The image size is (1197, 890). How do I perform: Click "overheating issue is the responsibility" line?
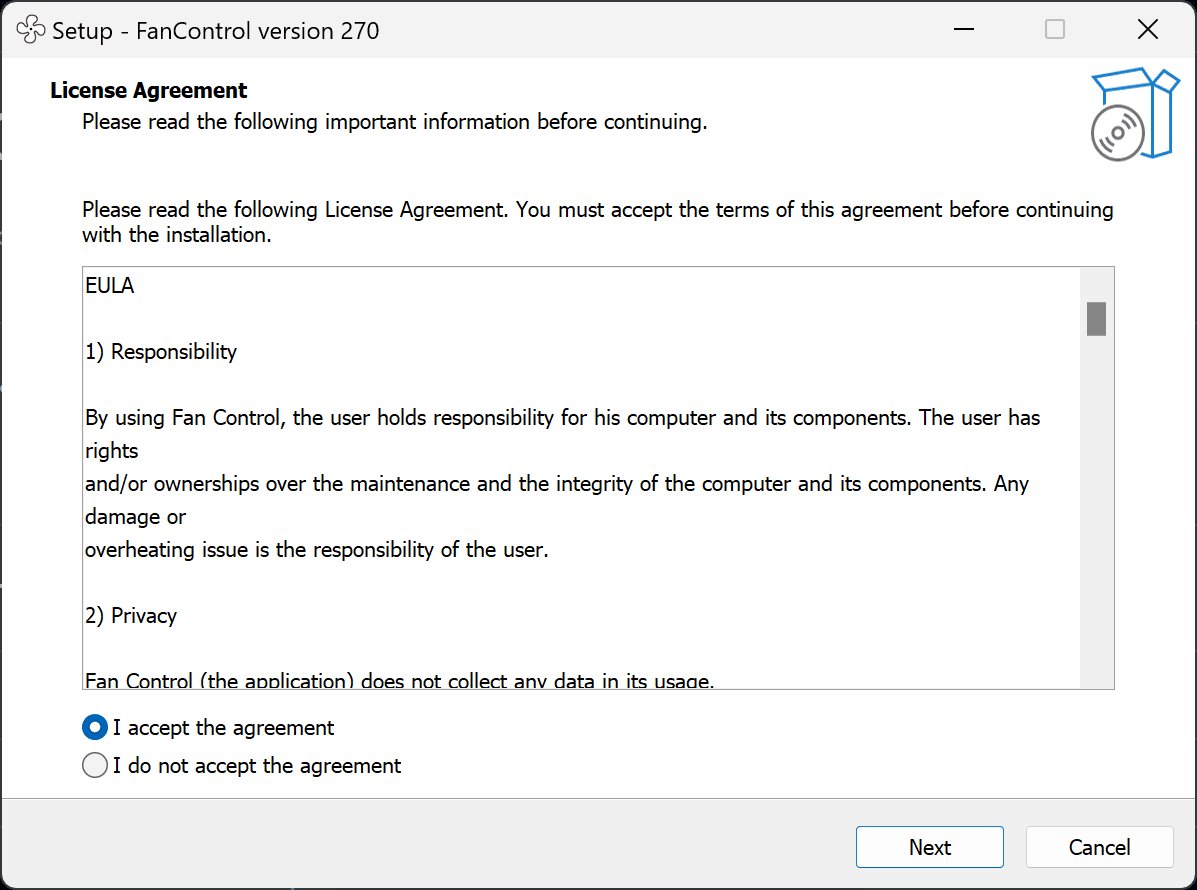[x=317, y=550]
